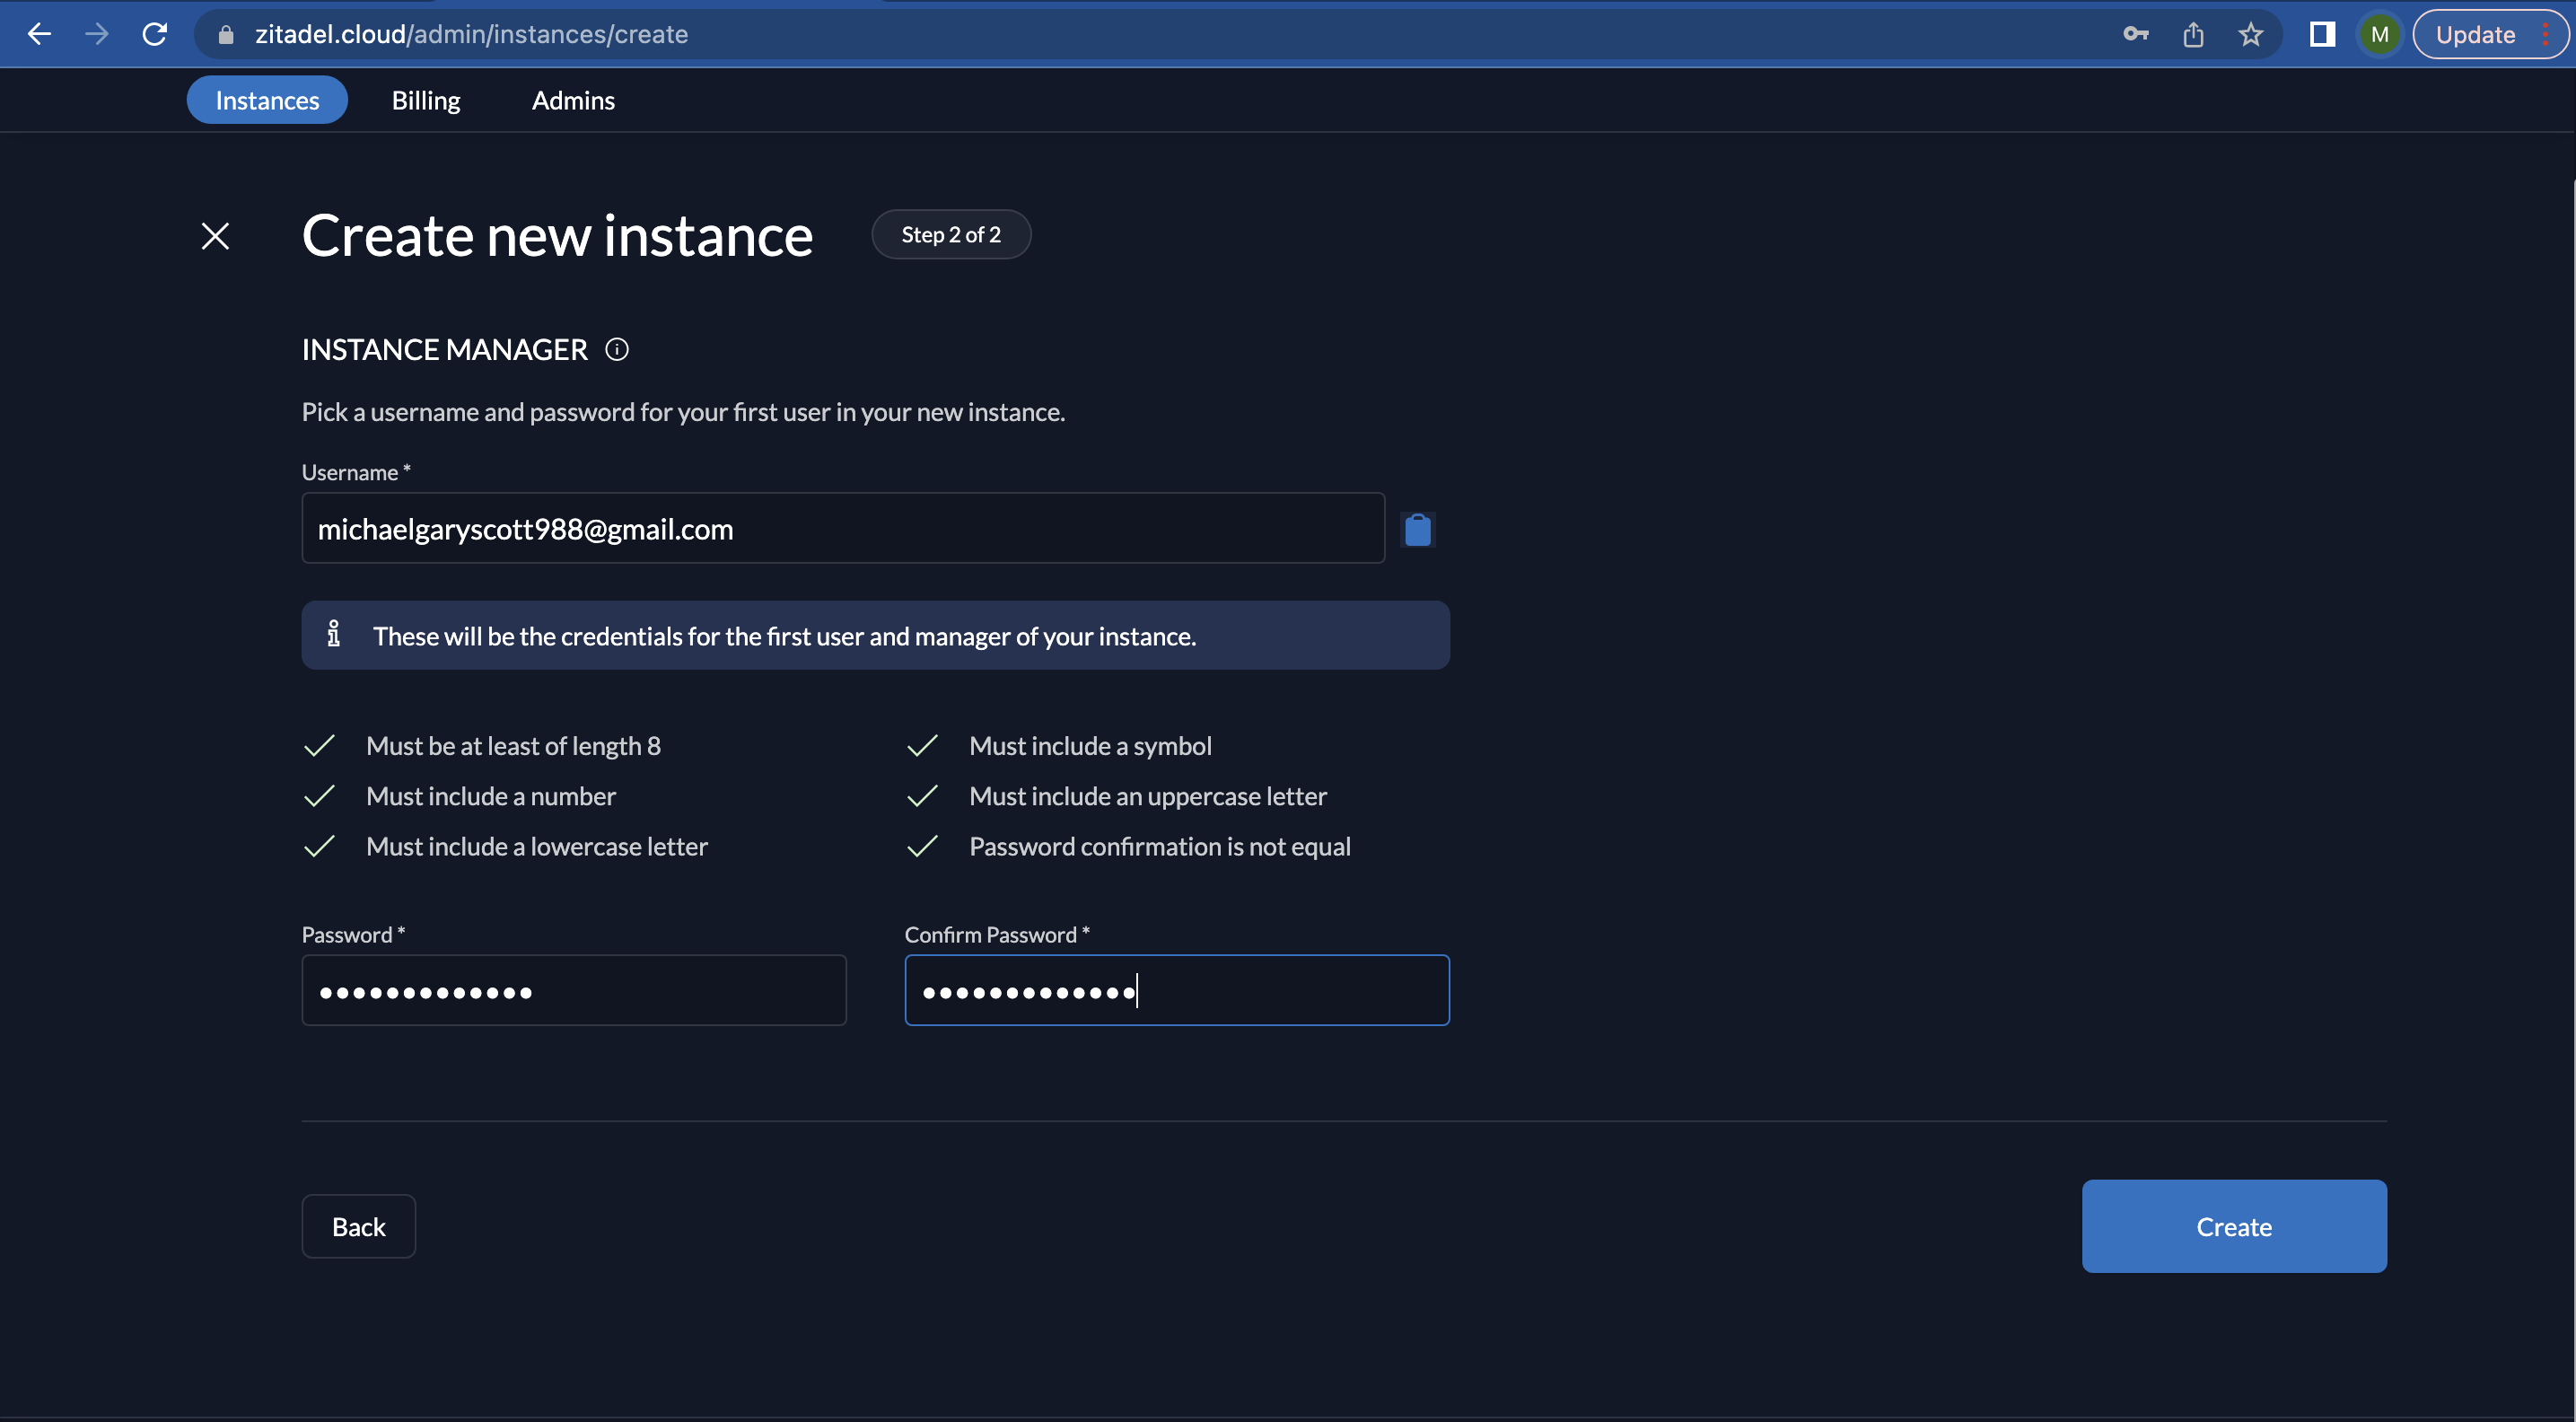
Task: Go to the Admins tab
Action: pyautogui.click(x=573, y=100)
